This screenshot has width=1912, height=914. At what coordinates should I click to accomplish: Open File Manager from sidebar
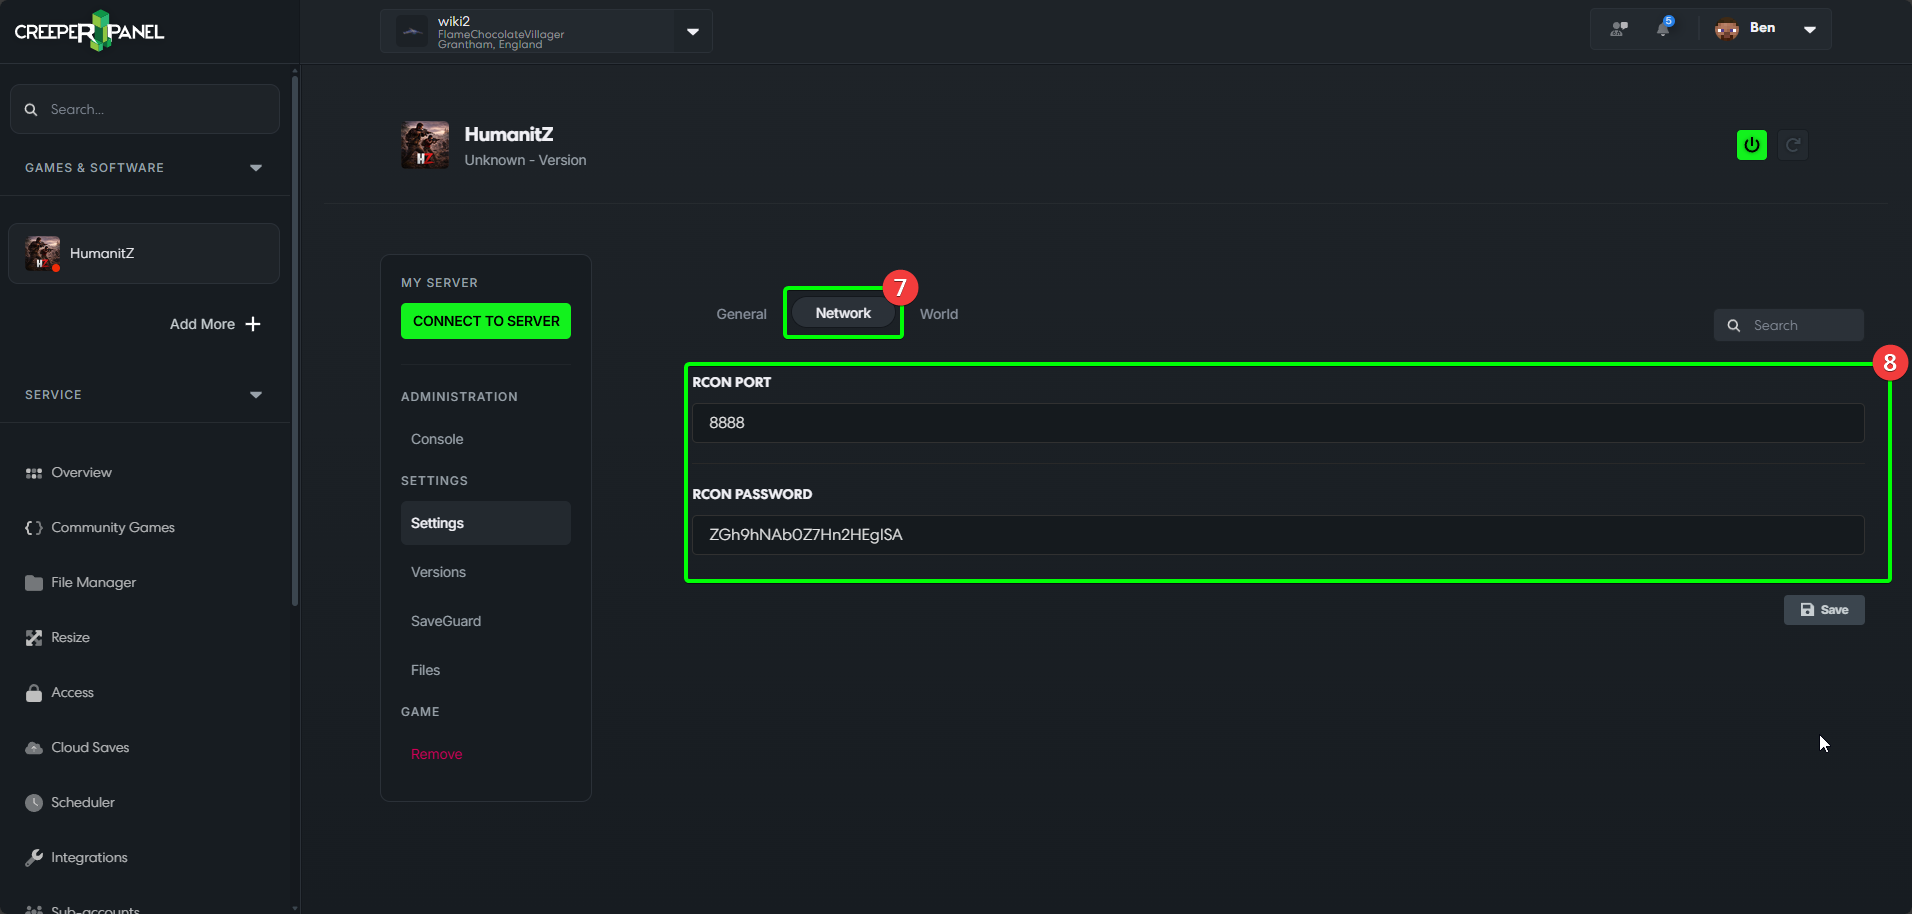pyautogui.click(x=93, y=582)
